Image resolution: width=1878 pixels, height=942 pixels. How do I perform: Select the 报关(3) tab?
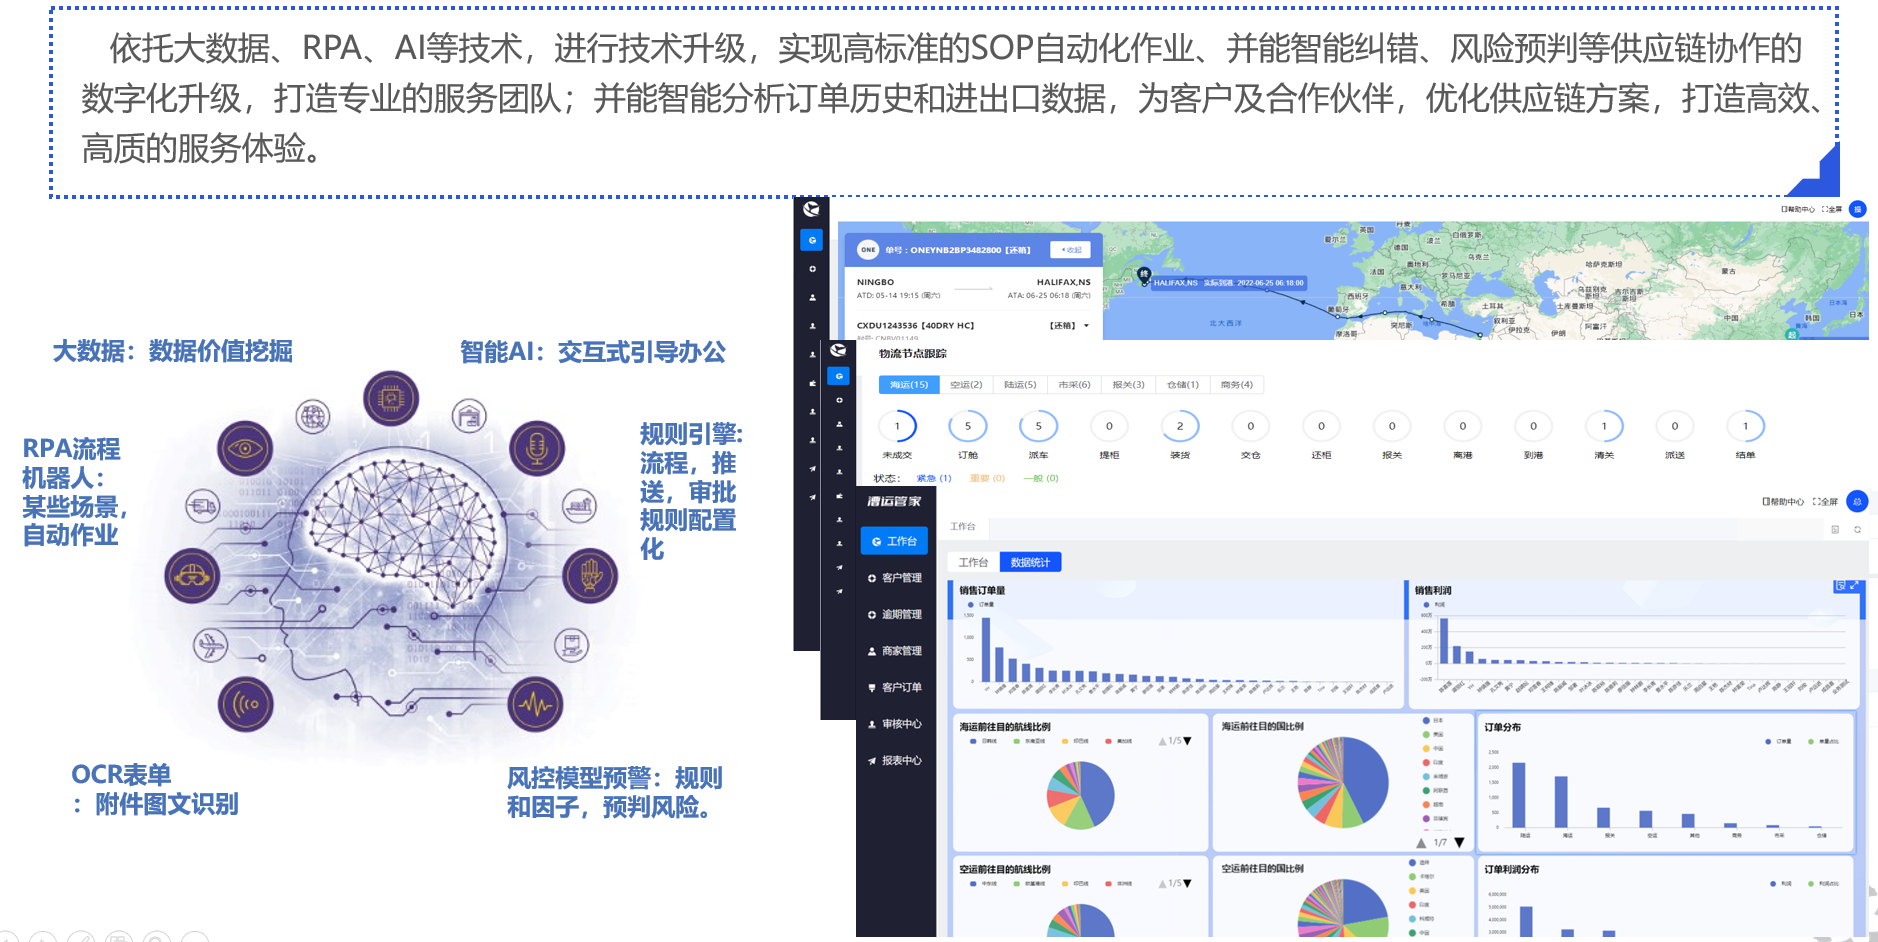pyautogui.click(x=1128, y=385)
